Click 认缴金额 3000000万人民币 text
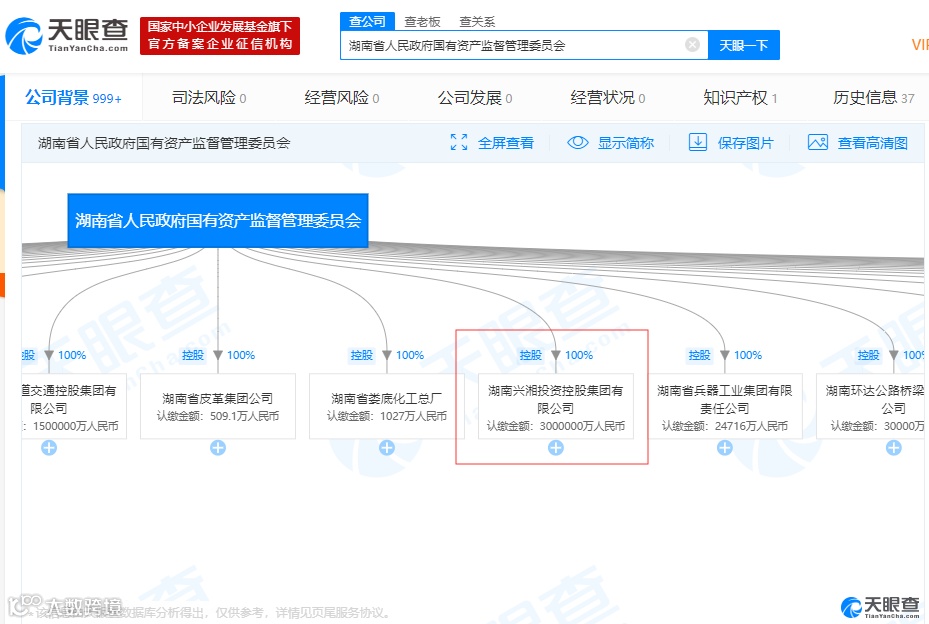This screenshot has width=929, height=624. click(556, 426)
